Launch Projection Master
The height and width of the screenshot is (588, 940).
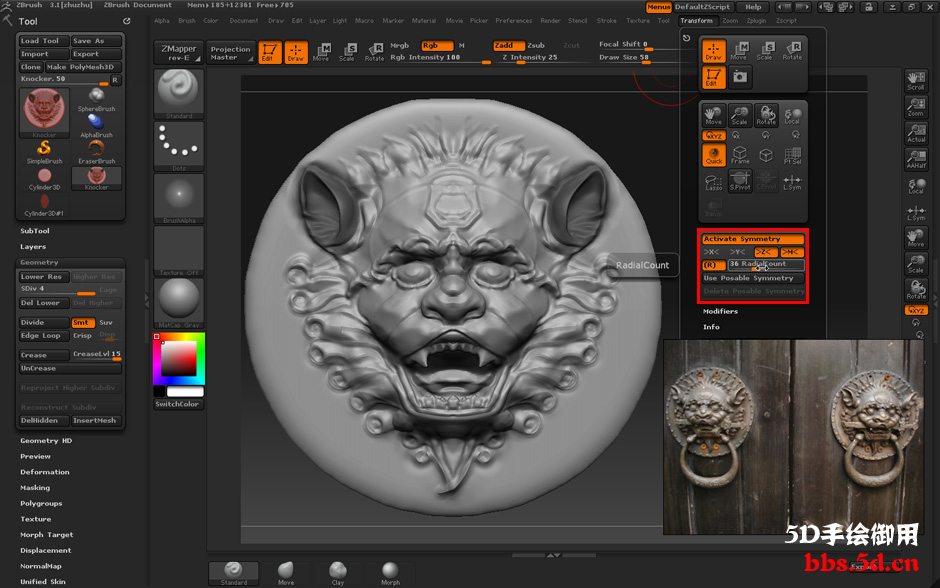pyautogui.click(x=230, y=53)
